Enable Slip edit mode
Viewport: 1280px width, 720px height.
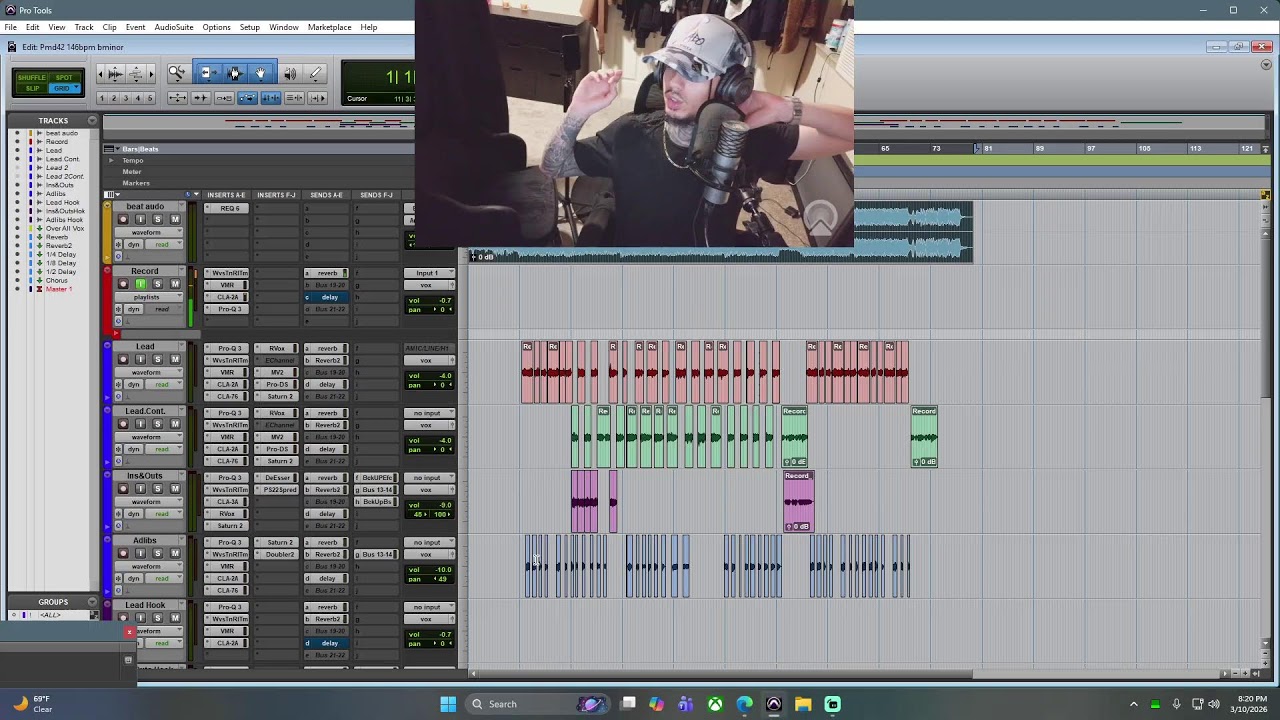click(32, 88)
